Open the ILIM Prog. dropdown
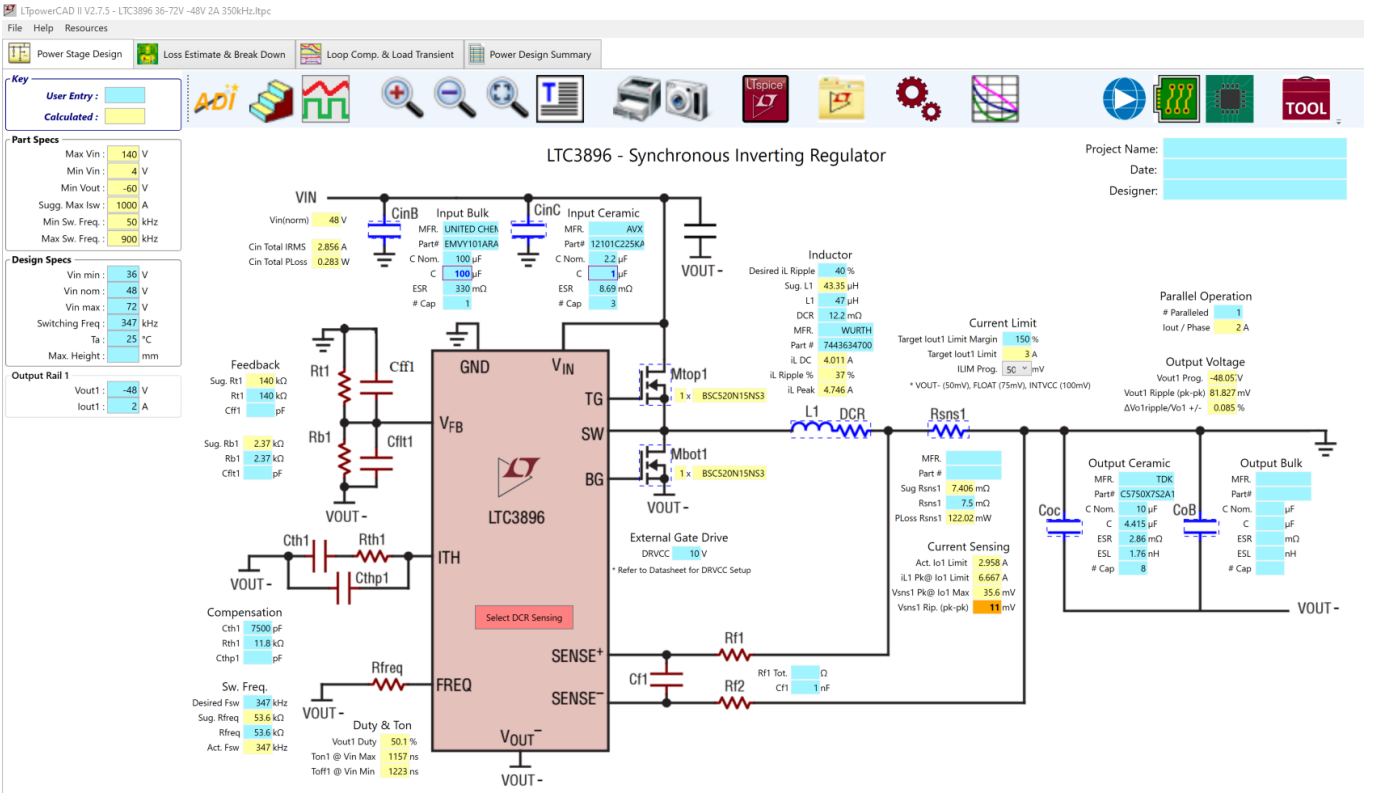Image resolution: width=1391 pixels, height=807 pixels. (1016, 369)
